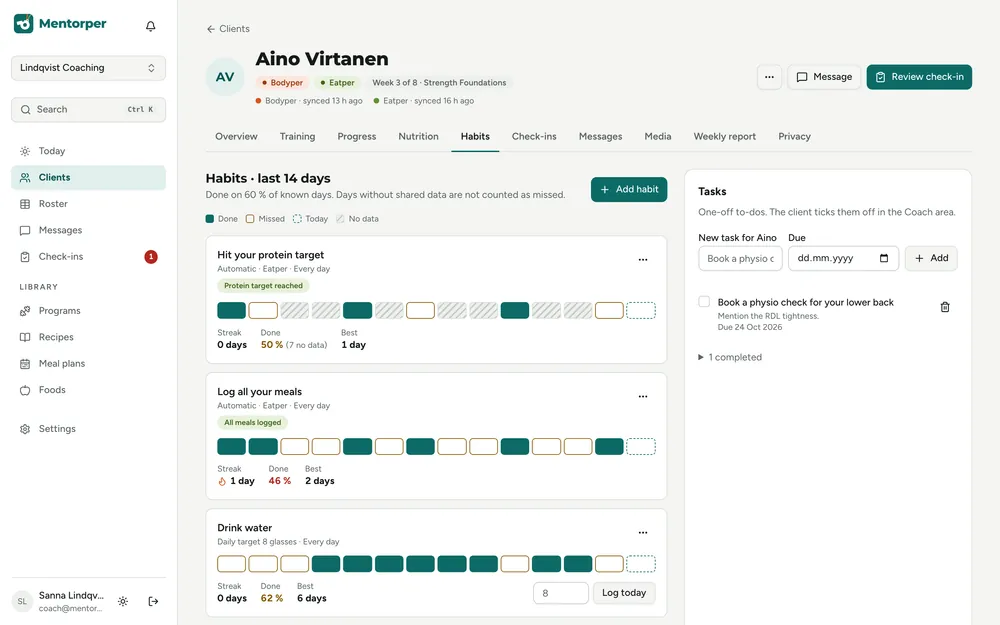Open Lindqvist Coaching workspace switcher

click(88, 68)
